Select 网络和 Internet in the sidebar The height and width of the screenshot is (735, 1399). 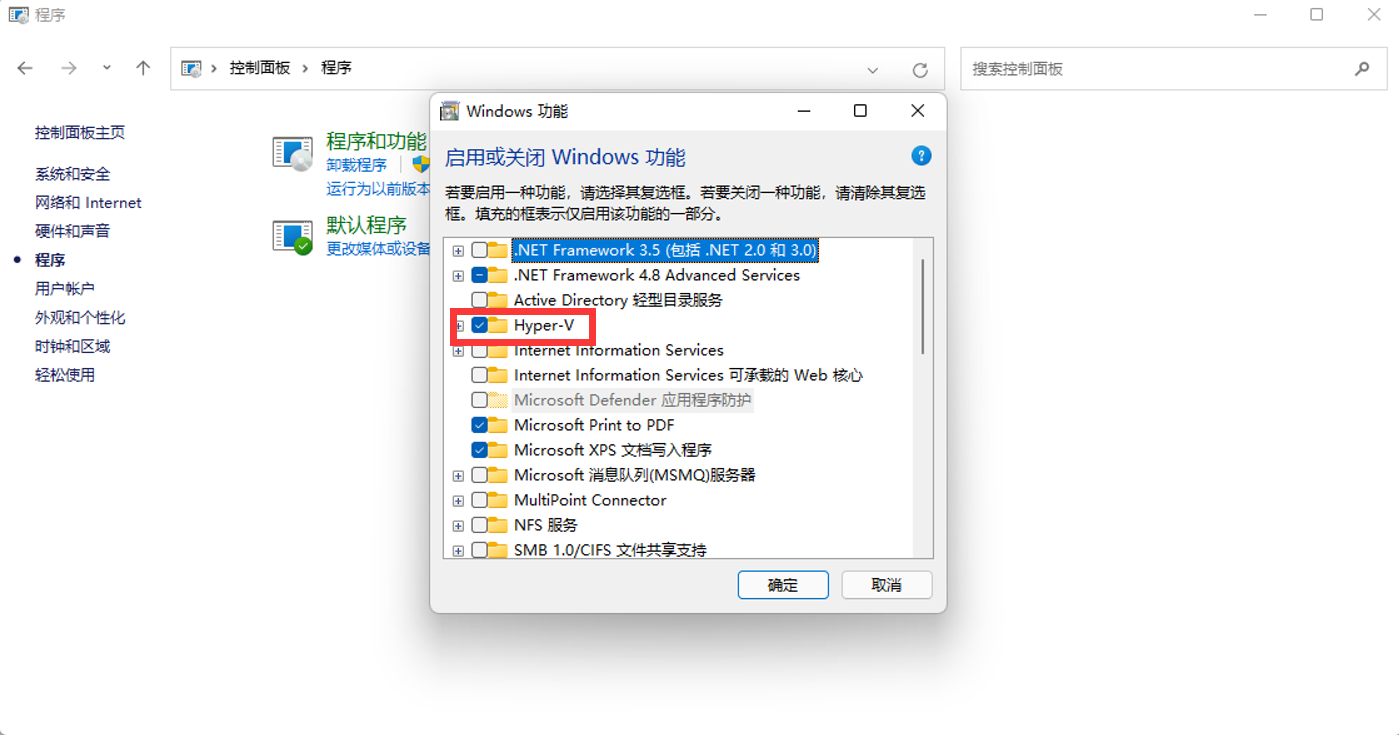88,202
